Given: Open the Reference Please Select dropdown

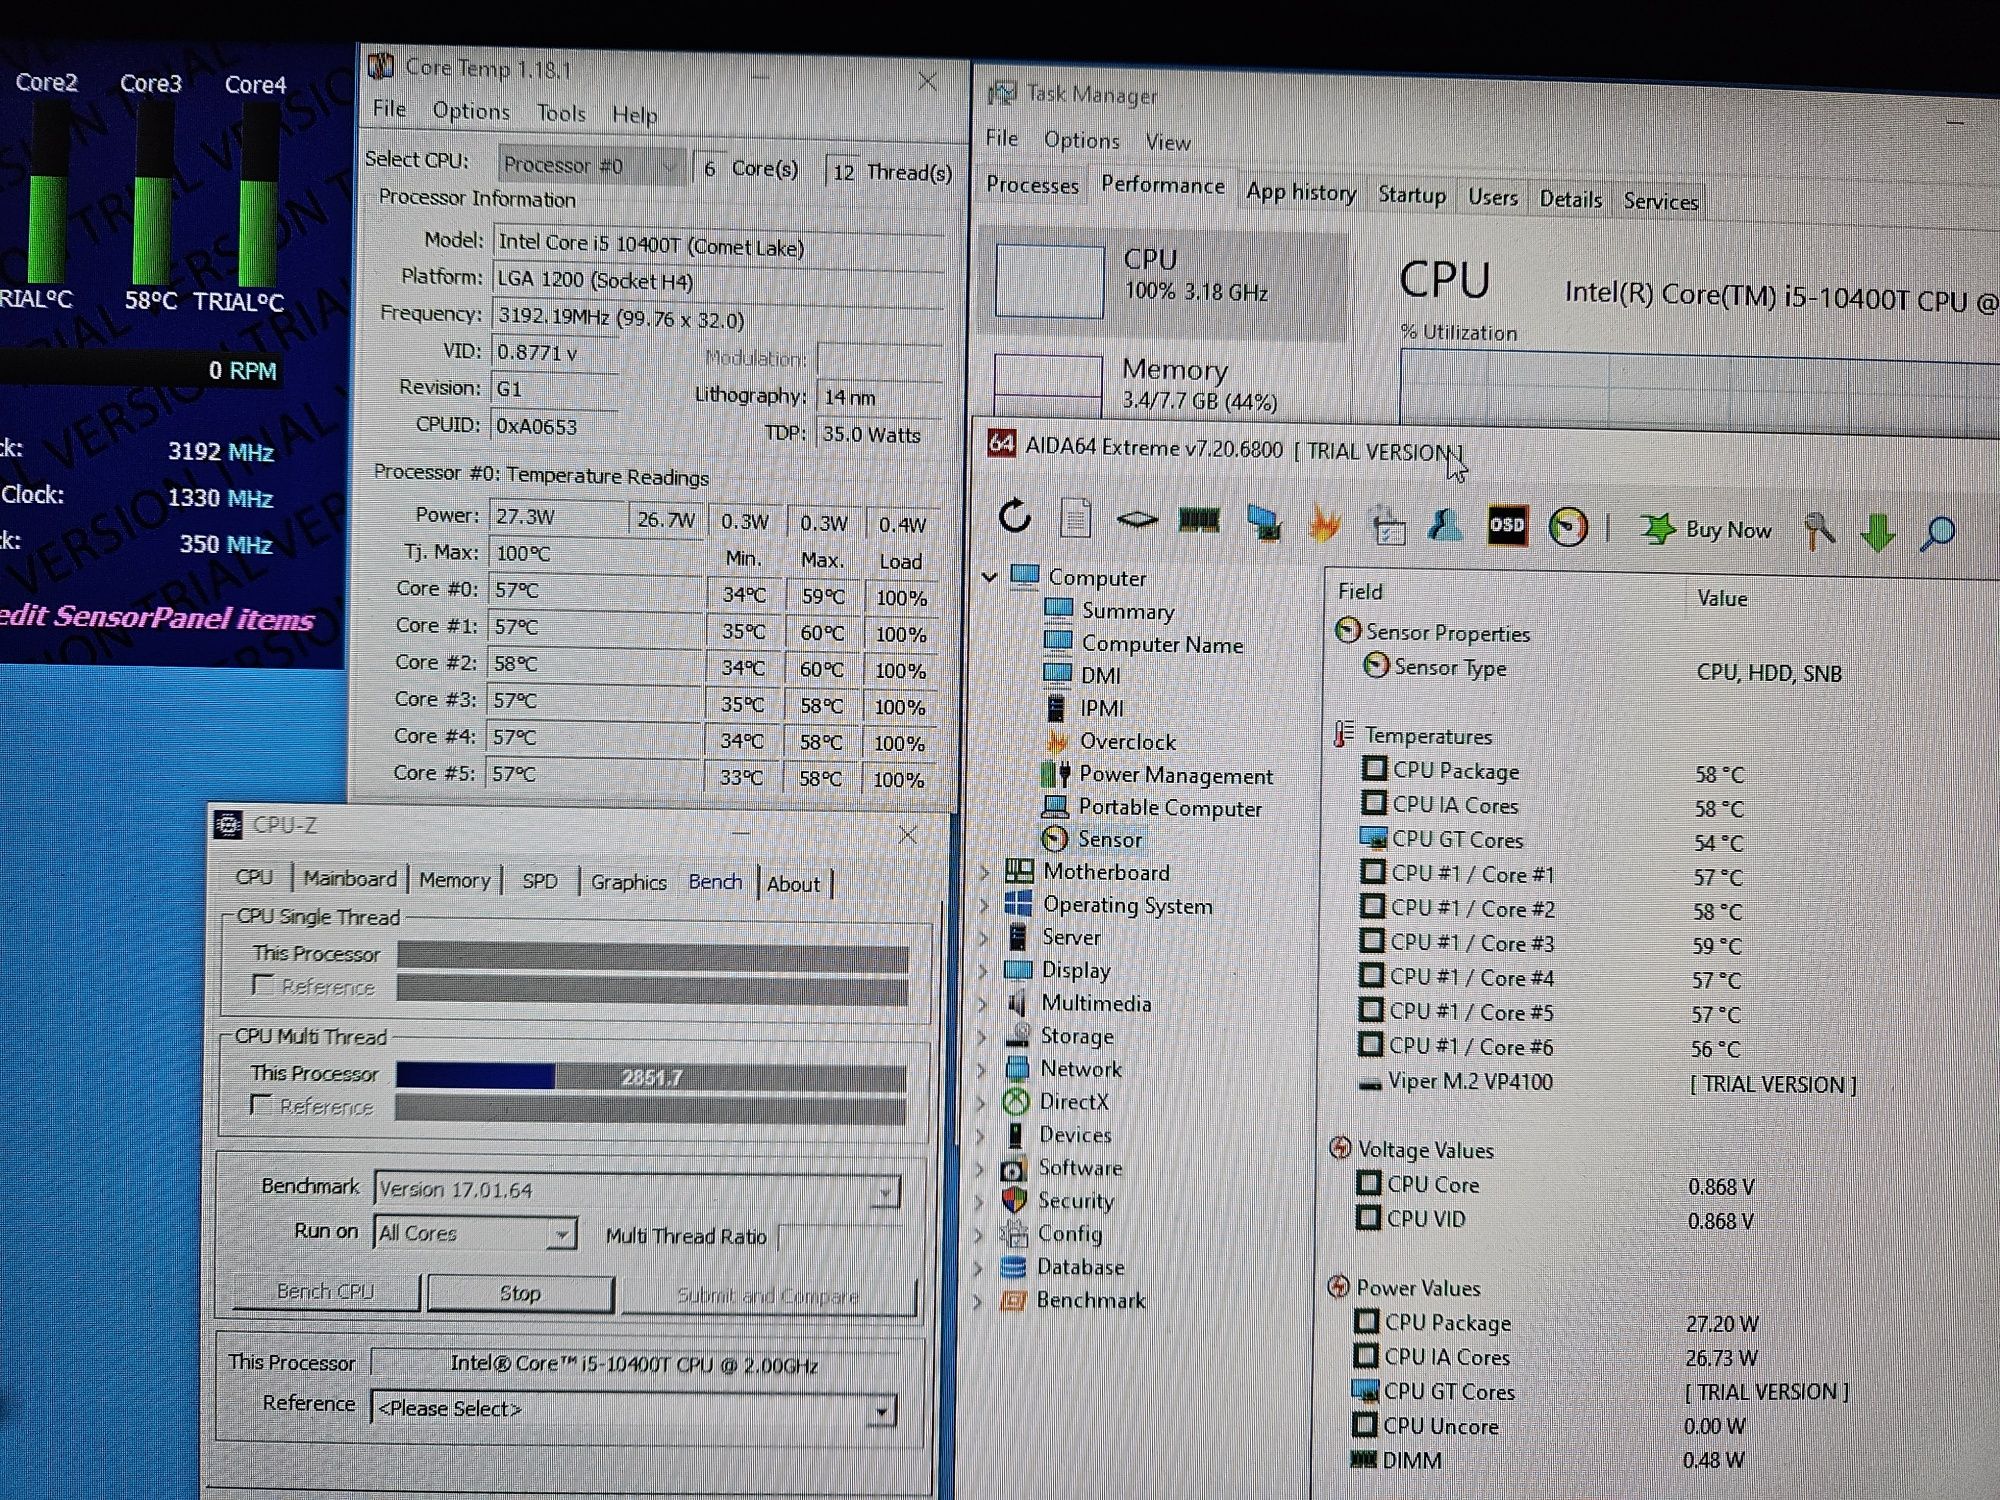Looking at the screenshot, I should point(881,1410).
